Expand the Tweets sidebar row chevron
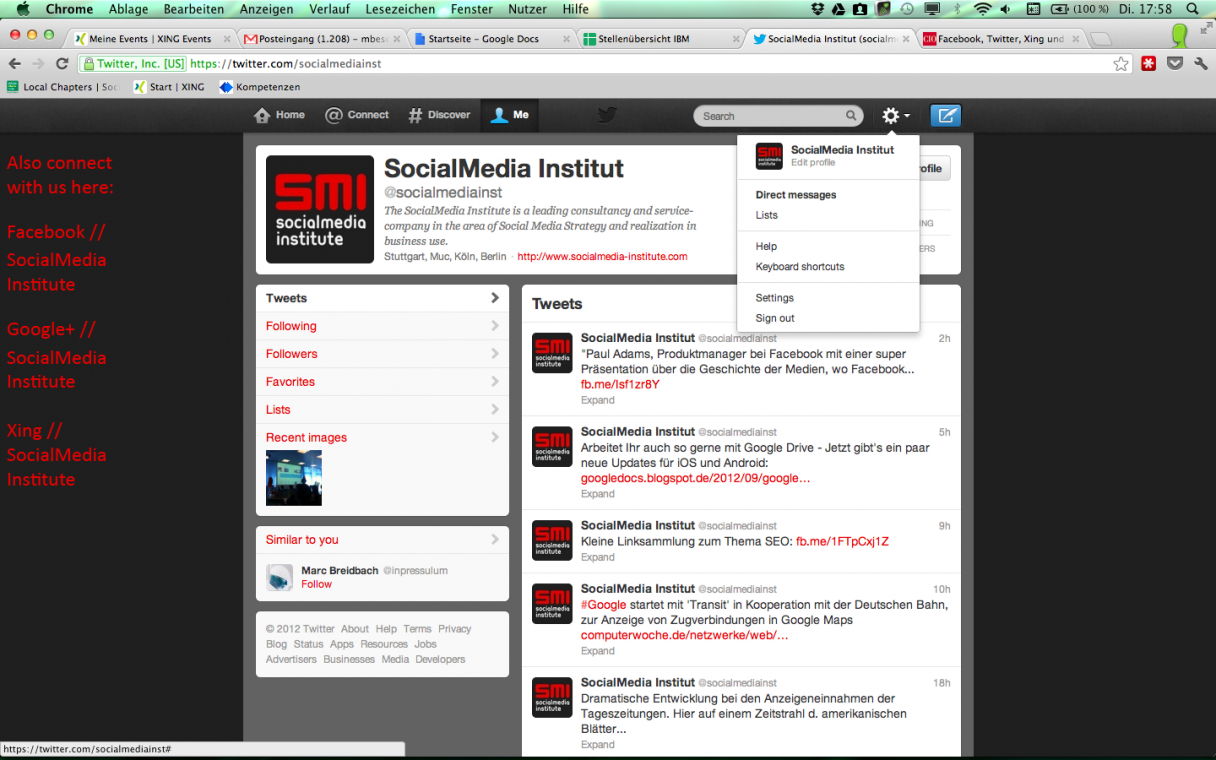This screenshot has width=1216, height=760. tap(494, 298)
